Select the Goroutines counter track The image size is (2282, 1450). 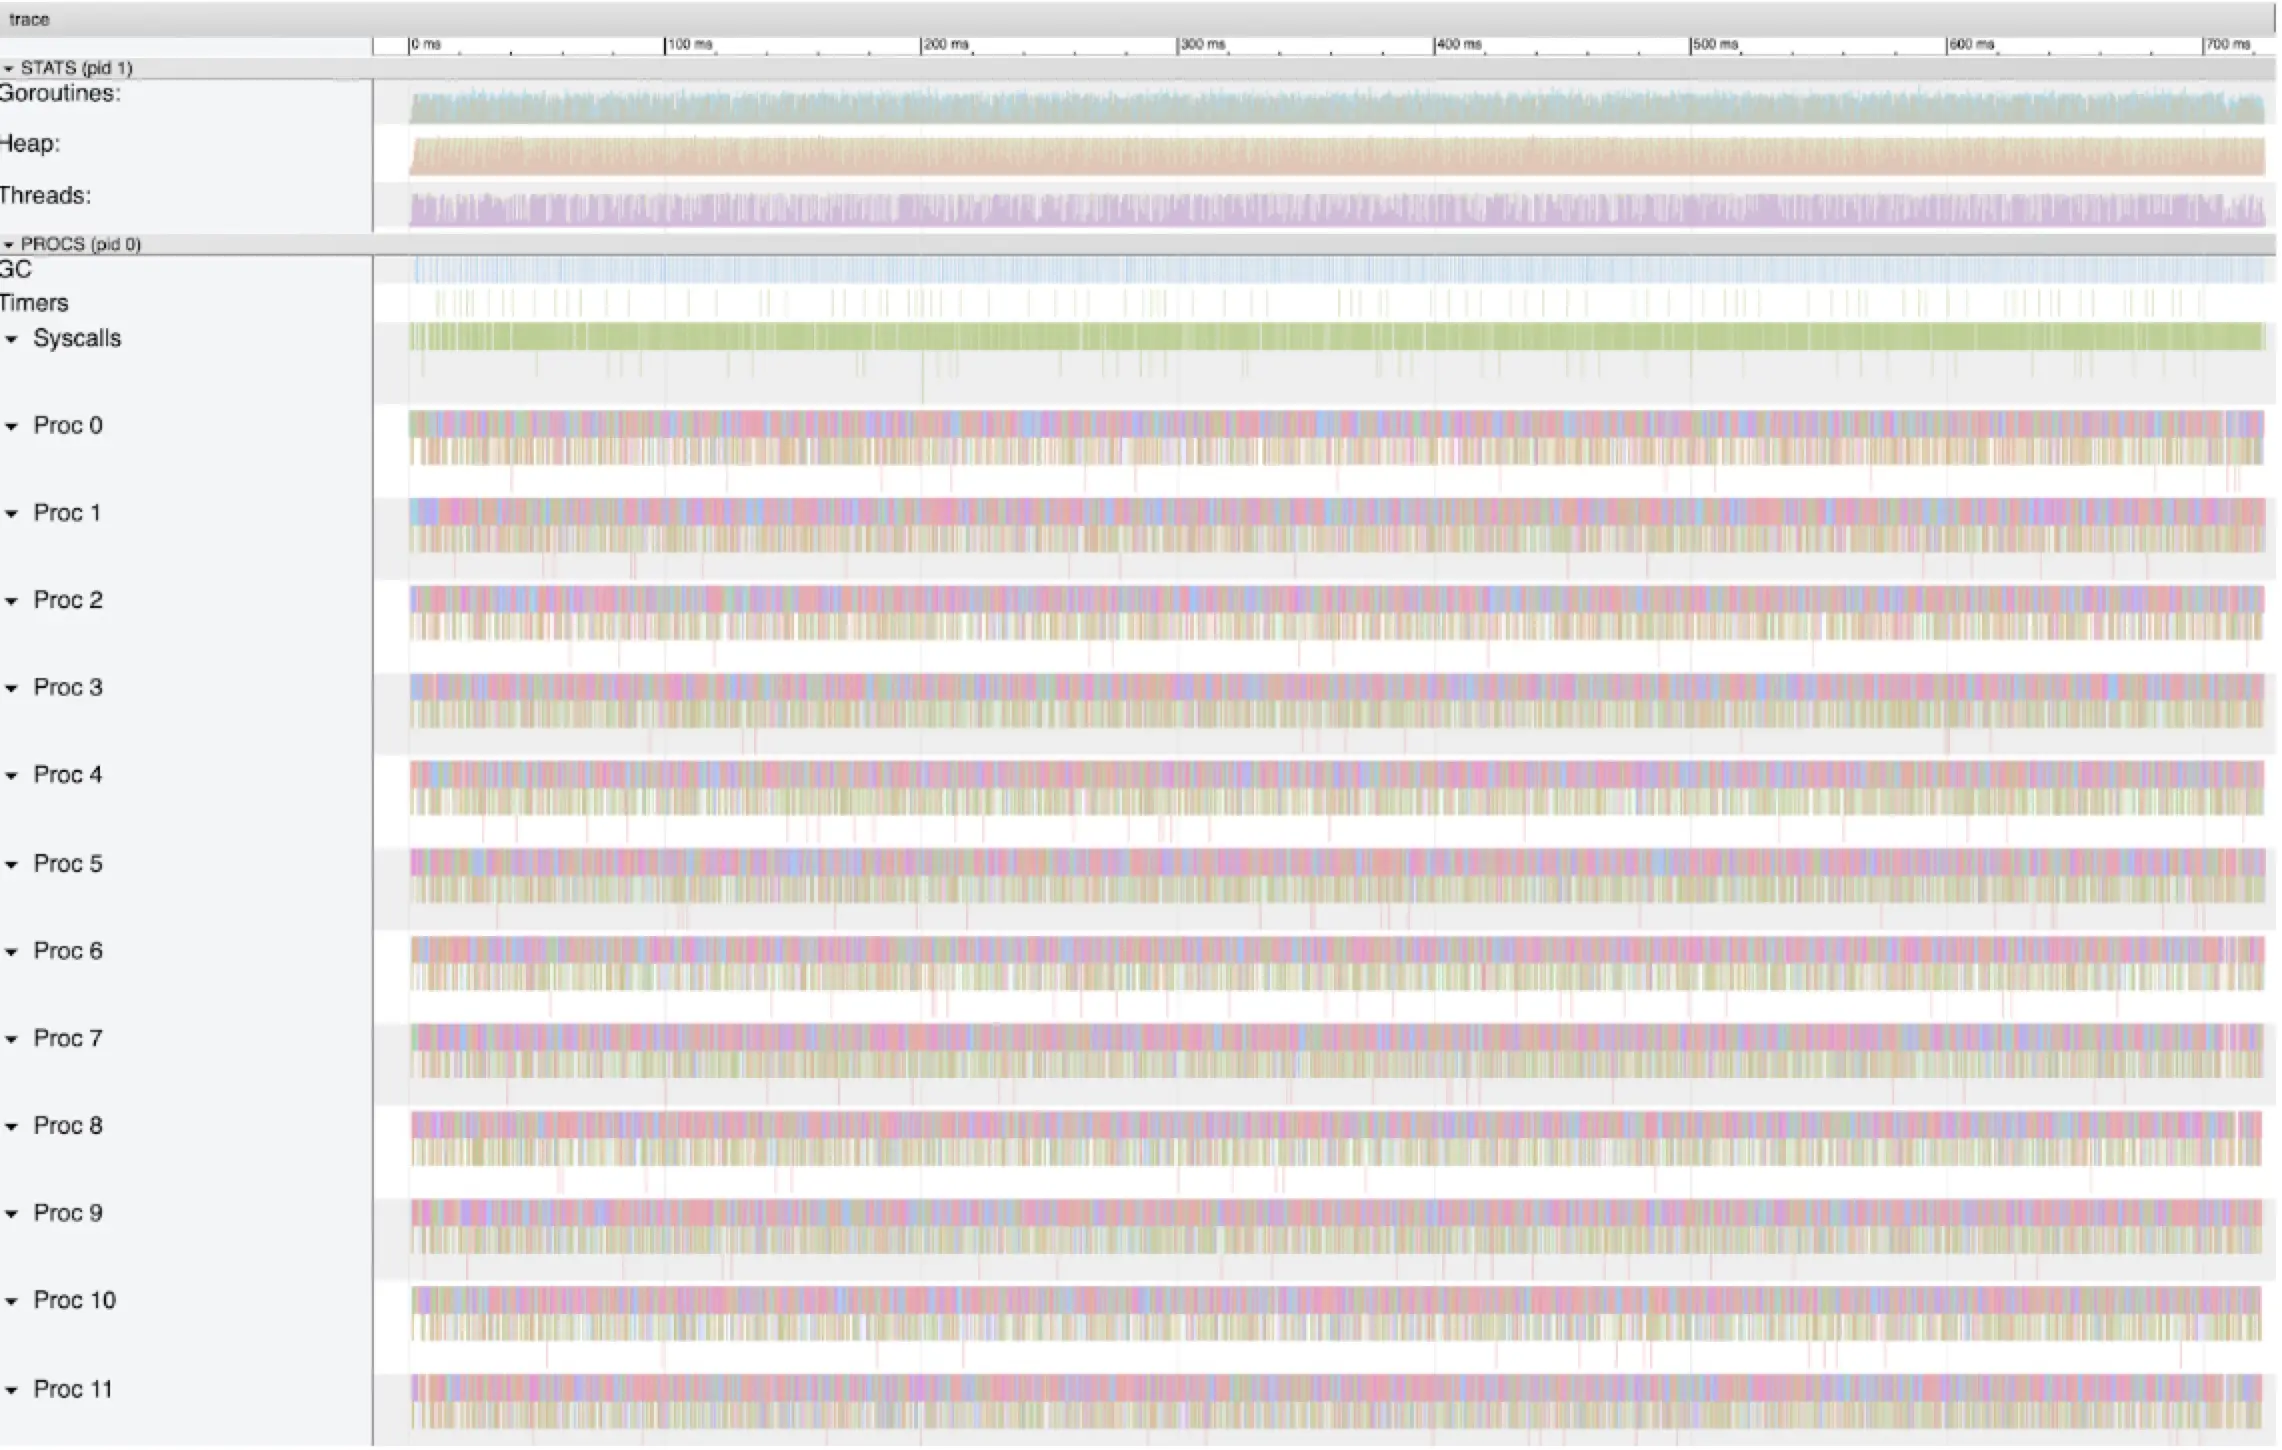[1336, 108]
